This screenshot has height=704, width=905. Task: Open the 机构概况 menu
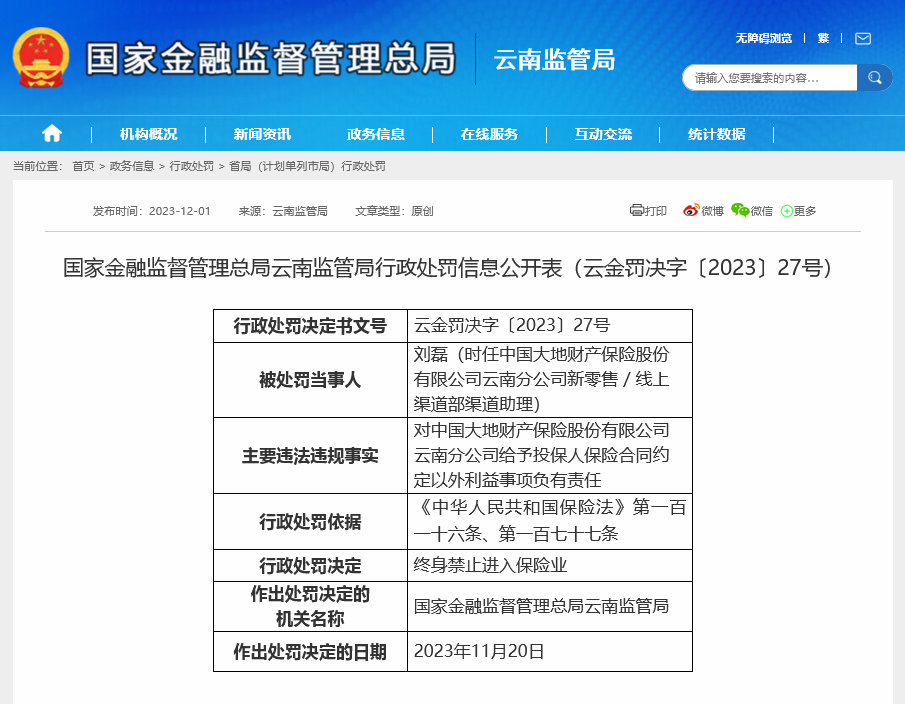point(148,134)
